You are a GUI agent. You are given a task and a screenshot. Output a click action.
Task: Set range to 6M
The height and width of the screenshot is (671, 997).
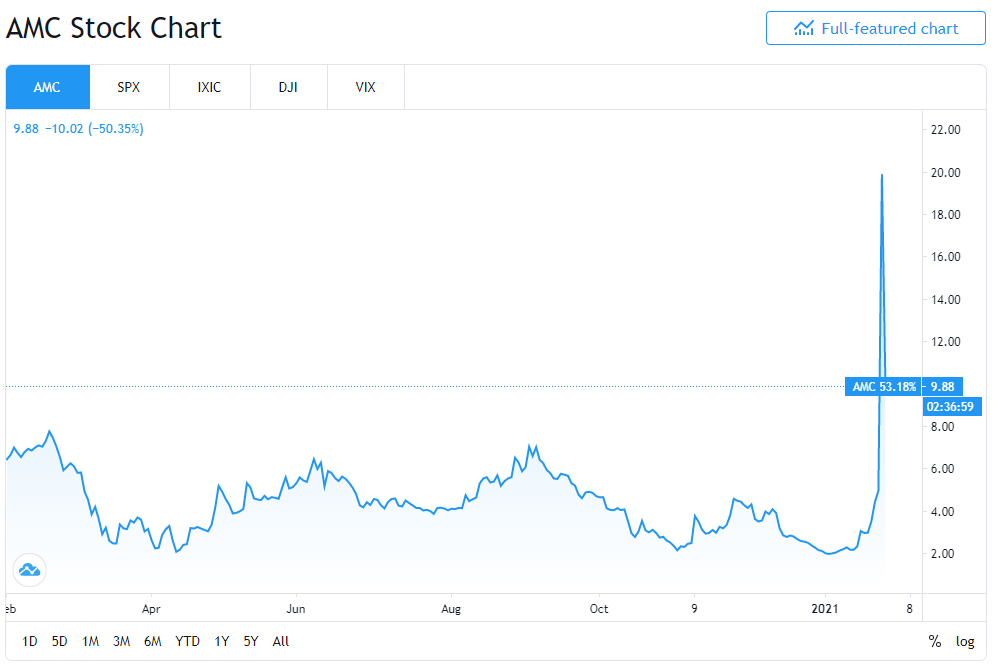[x=153, y=641]
